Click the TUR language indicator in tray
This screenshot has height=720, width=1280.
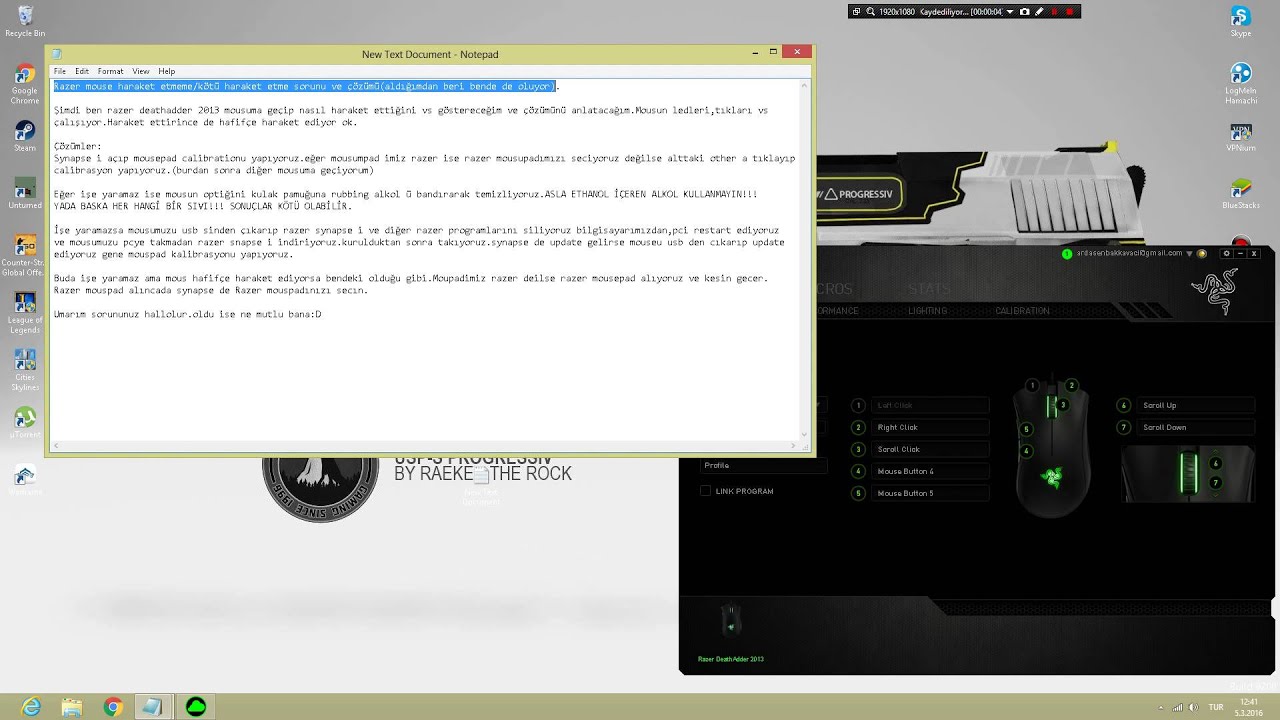1216,707
